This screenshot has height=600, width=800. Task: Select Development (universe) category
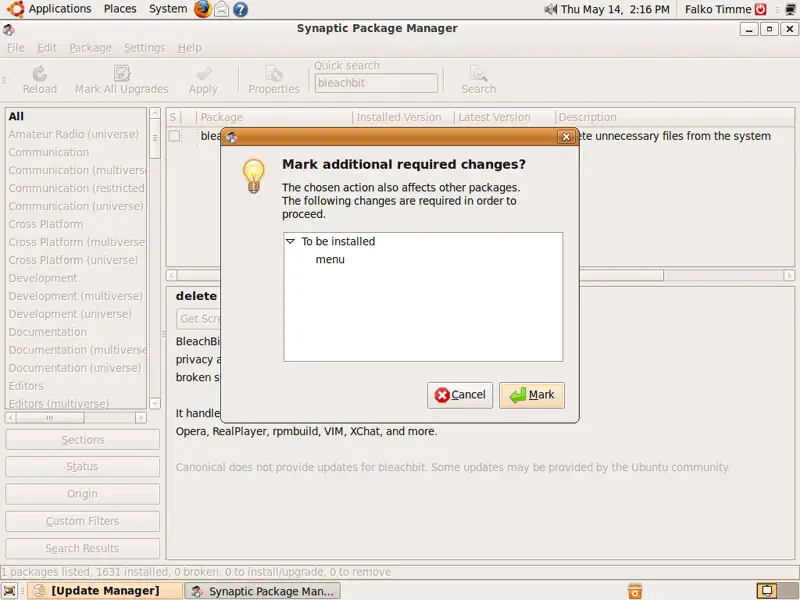70,314
